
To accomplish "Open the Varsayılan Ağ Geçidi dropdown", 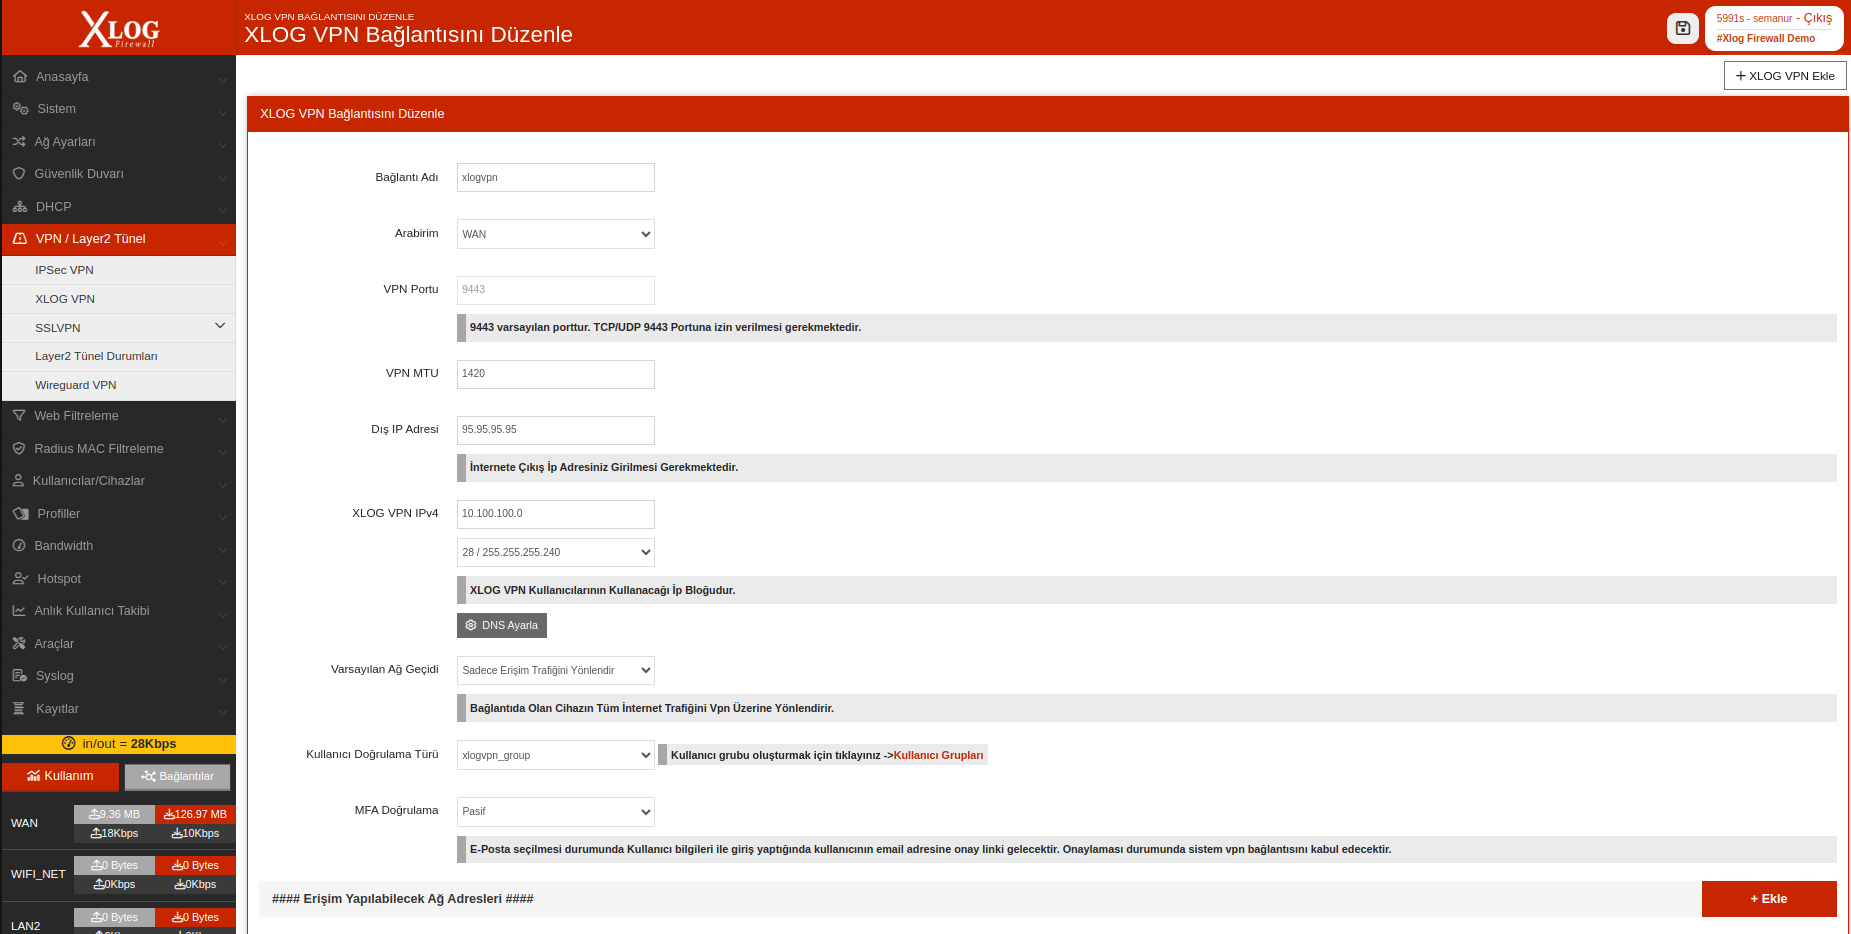I will click(x=556, y=670).
